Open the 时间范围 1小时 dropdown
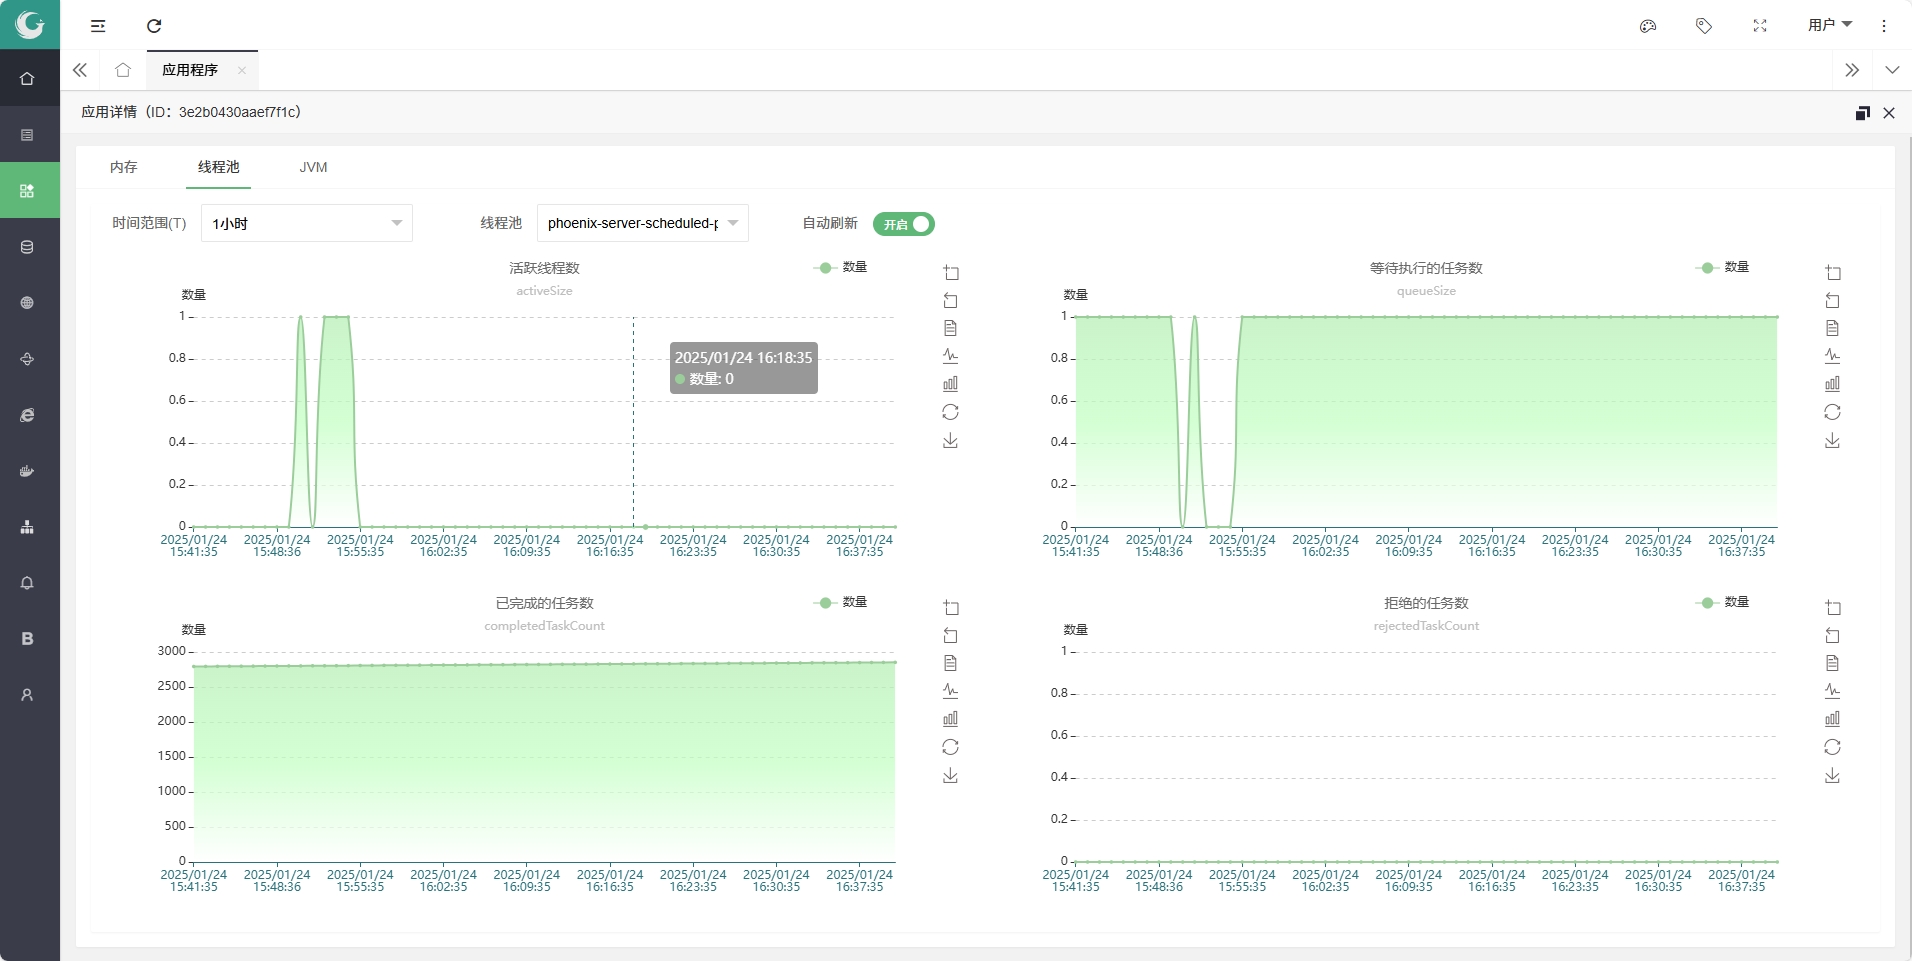 coord(307,223)
